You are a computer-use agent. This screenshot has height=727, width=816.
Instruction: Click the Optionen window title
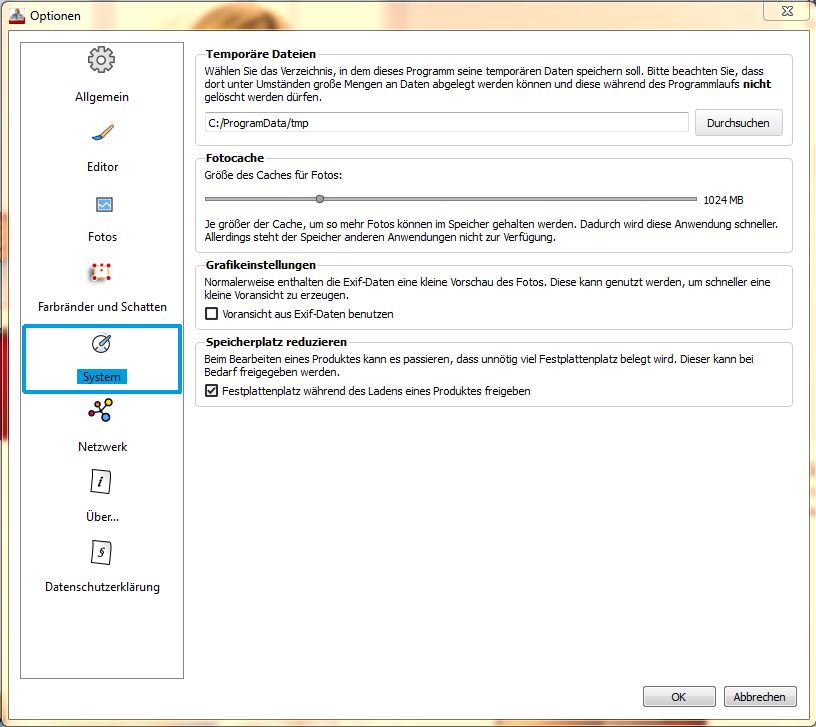[55, 16]
